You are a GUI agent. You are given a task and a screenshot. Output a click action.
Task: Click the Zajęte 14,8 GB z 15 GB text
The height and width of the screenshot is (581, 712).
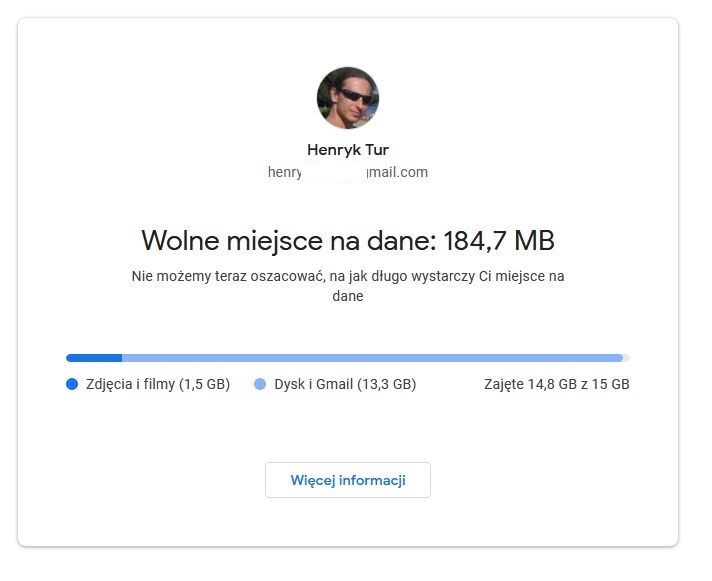tap(557, 384)
